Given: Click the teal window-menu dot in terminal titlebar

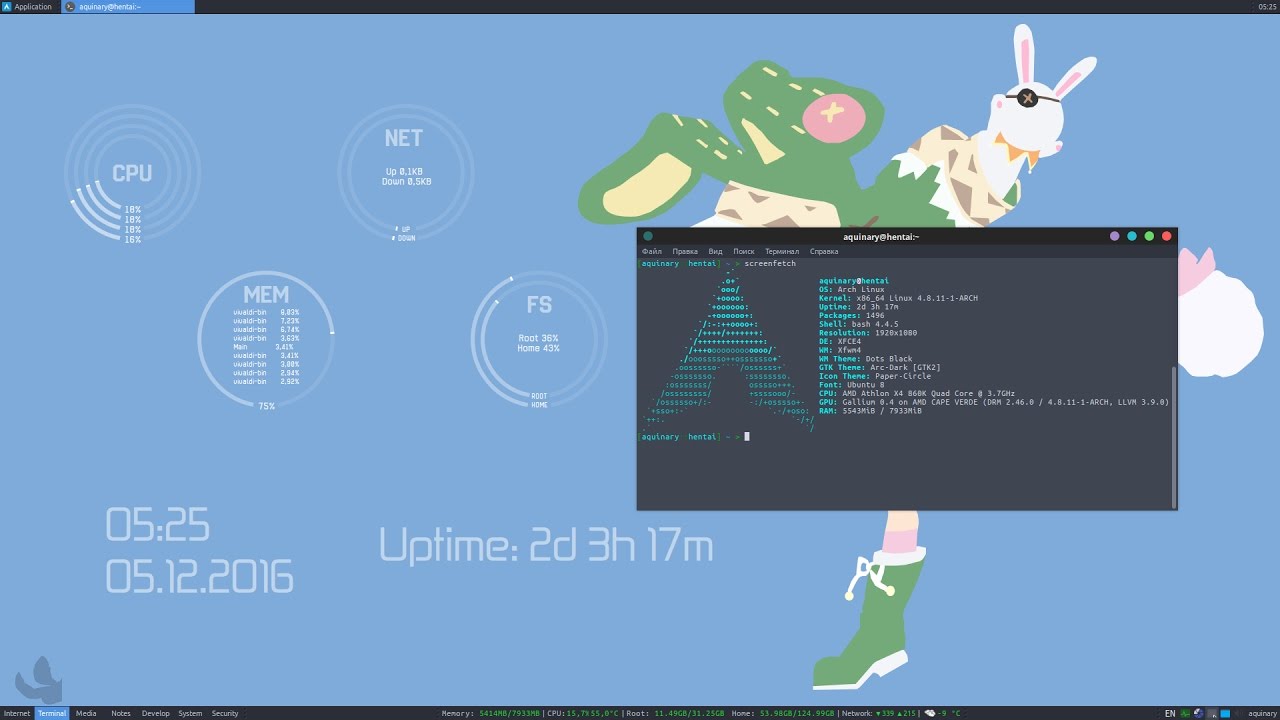Looking at the screenshot, I should coord(648,237).
